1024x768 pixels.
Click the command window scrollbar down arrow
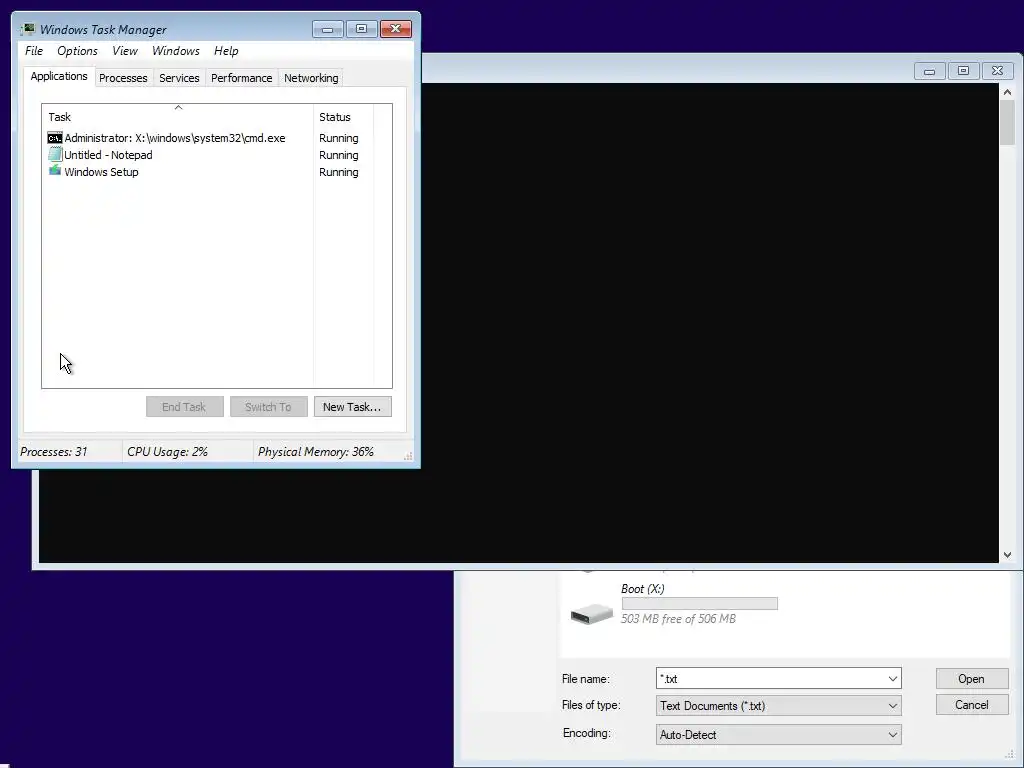(x=1007, y=555)
